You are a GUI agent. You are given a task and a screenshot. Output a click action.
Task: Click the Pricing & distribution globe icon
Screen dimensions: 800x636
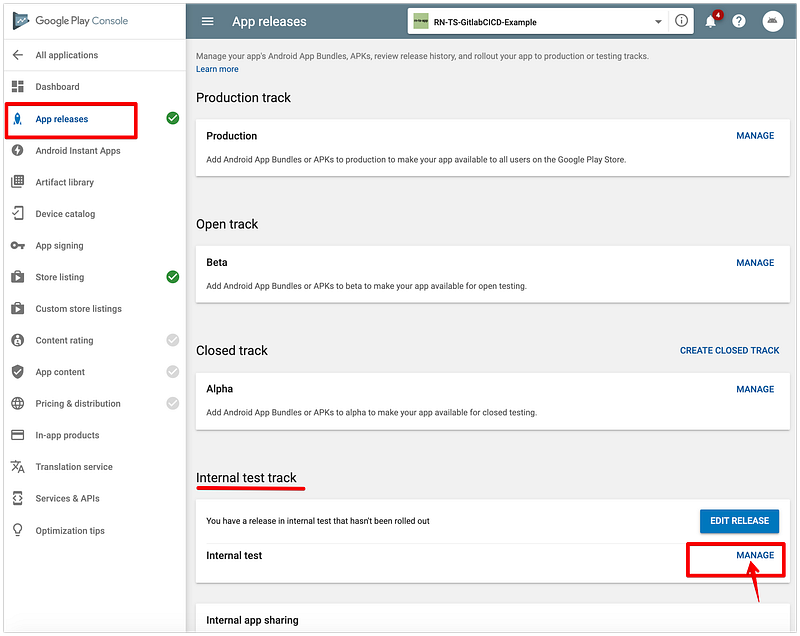pyautogui.click(x=18, y=403)
